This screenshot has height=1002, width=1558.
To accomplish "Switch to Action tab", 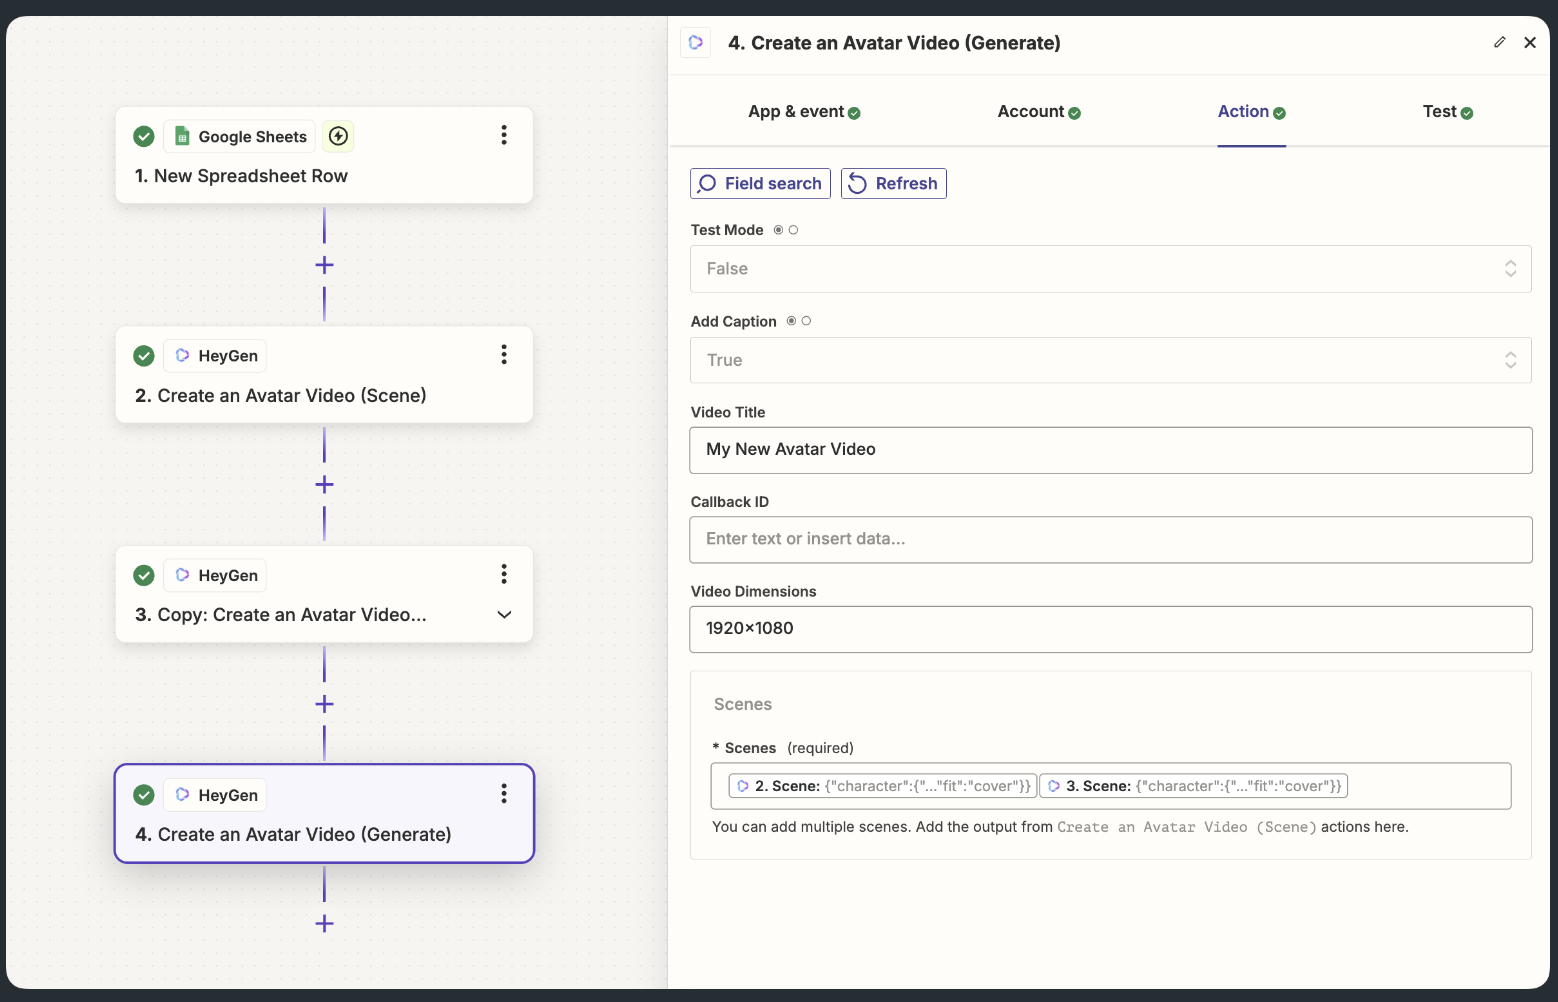I will coord(1251,112).
